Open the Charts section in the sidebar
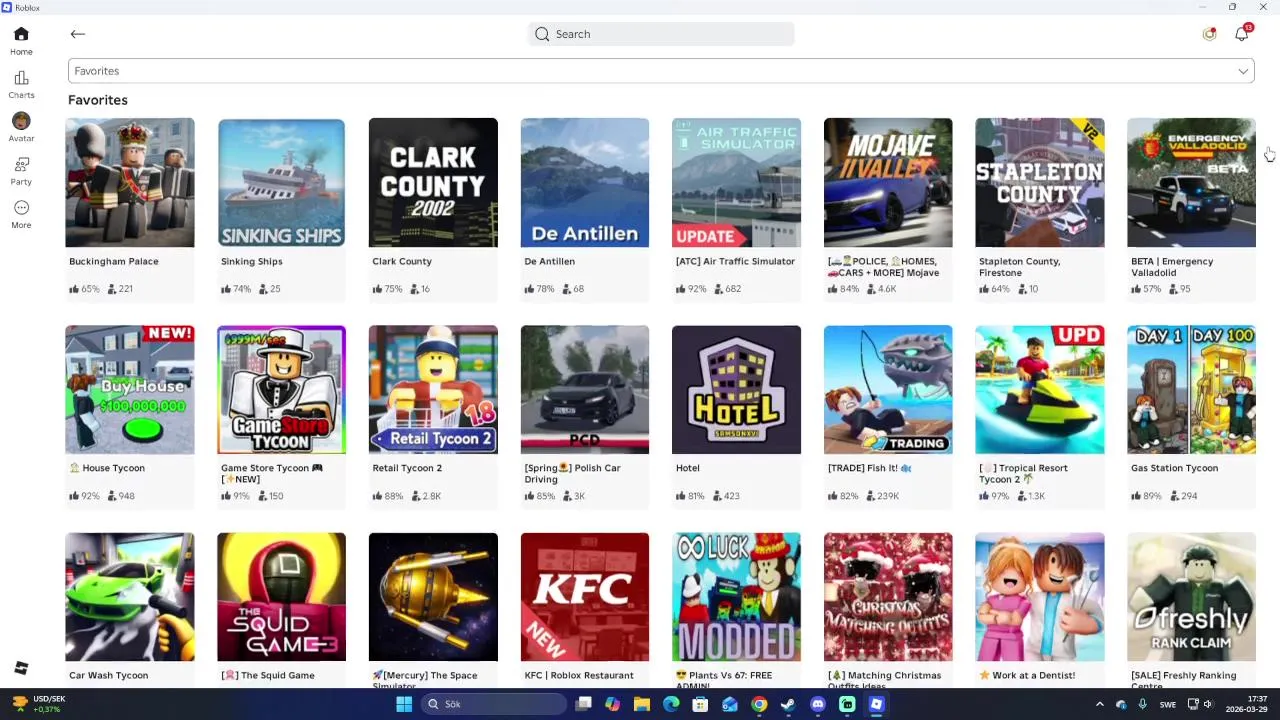1280x720 pixels. tap(21, 85)
